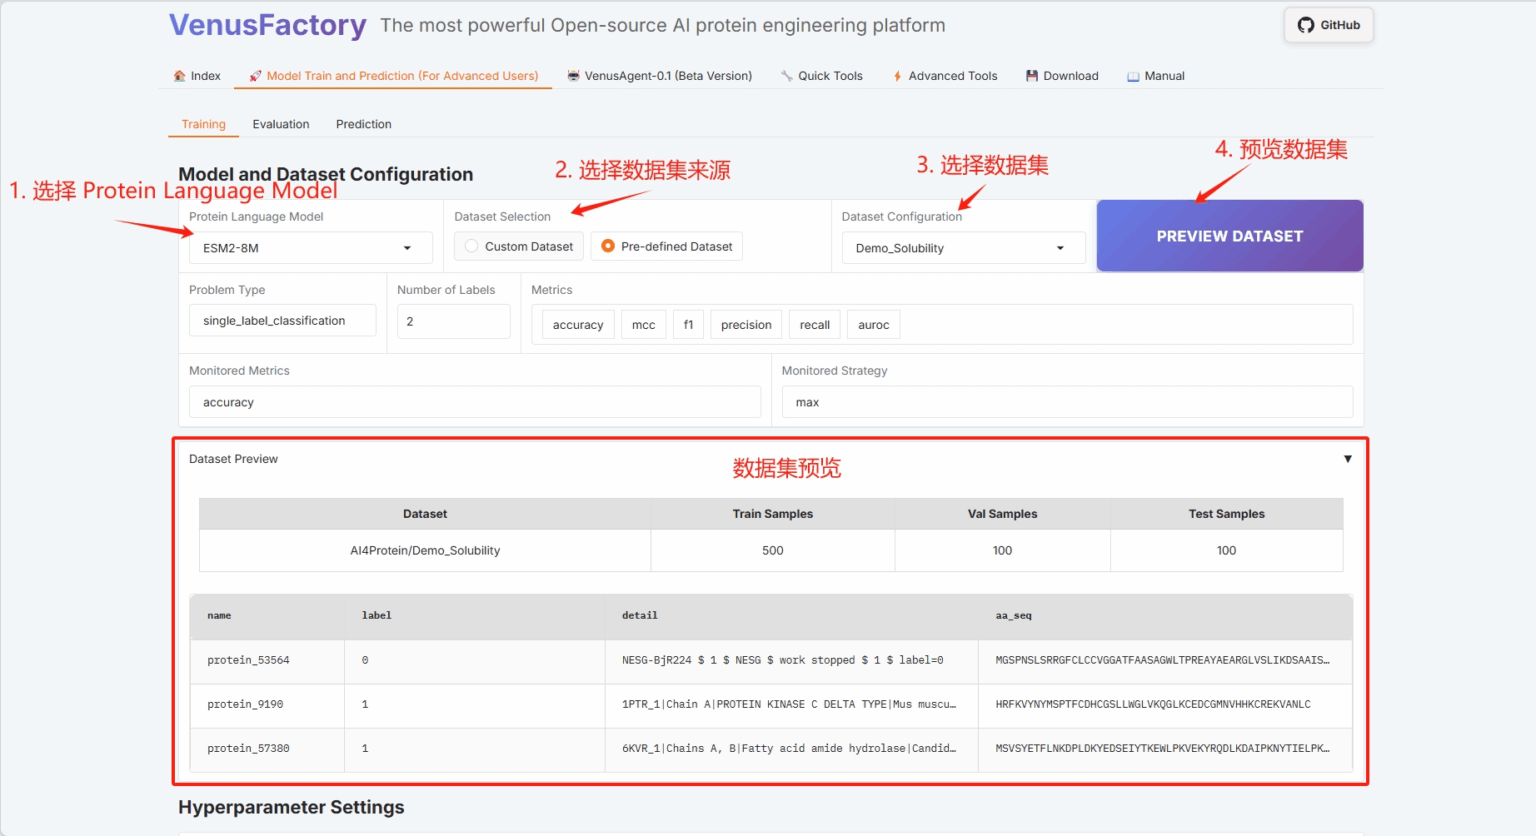Select the Custom Dataset radio button
Viewport: 1536px width, 836px height.
click(x=470, y=246)
